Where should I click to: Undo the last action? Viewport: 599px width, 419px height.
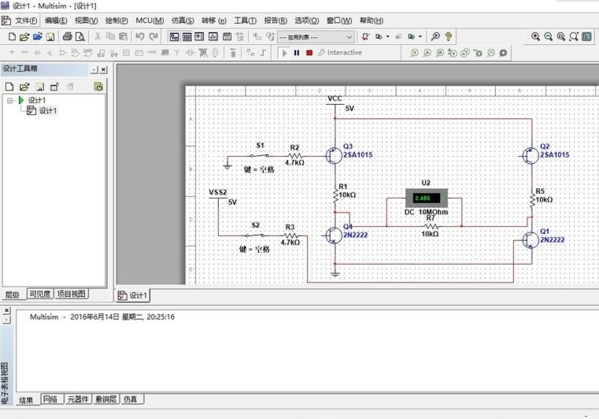coord(140,36)
